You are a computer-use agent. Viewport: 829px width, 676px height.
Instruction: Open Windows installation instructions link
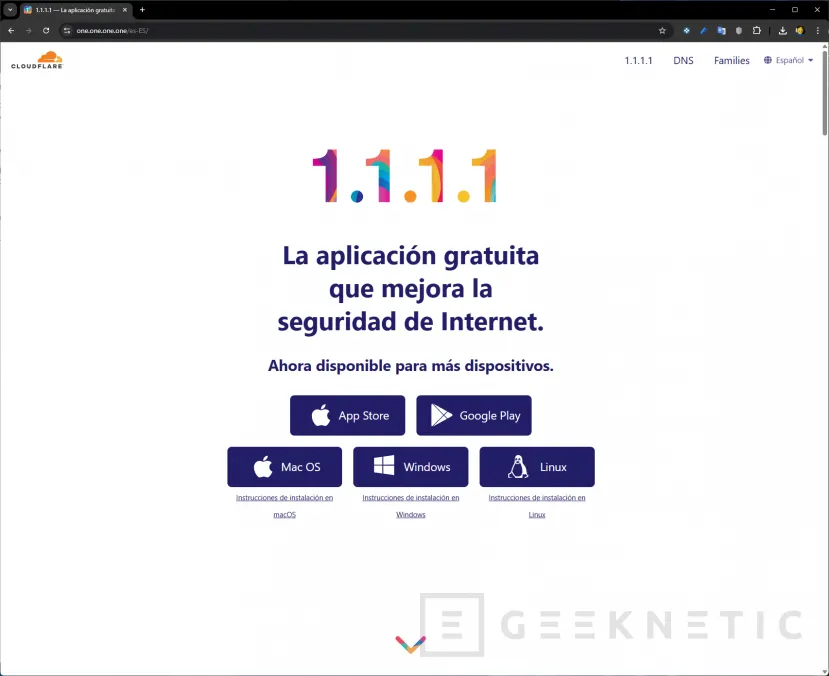[x=411, y=506]
